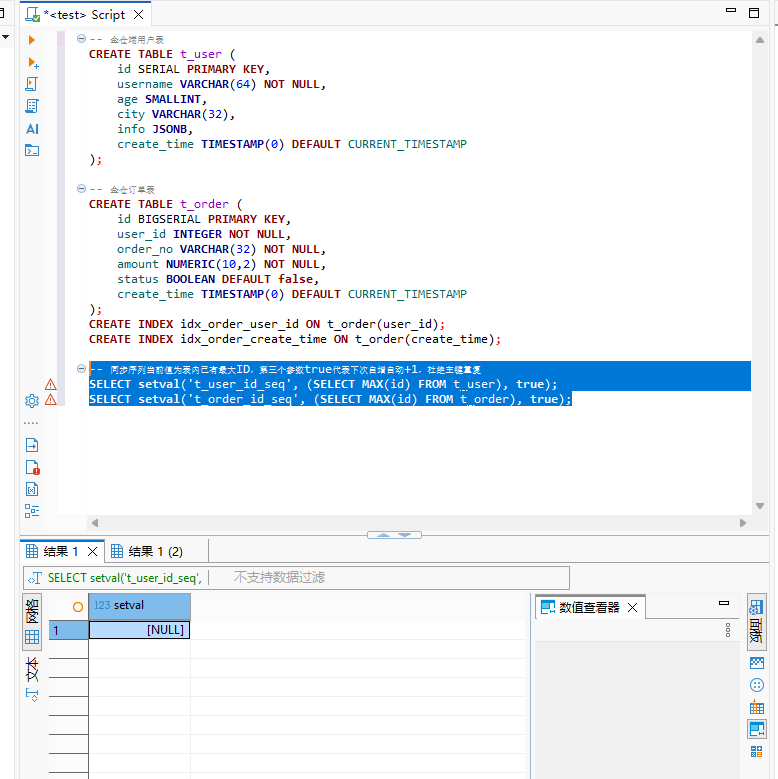Click the editor scrollbar up arrow
This screenshot has height=779, width=778.
click(760, 40)
